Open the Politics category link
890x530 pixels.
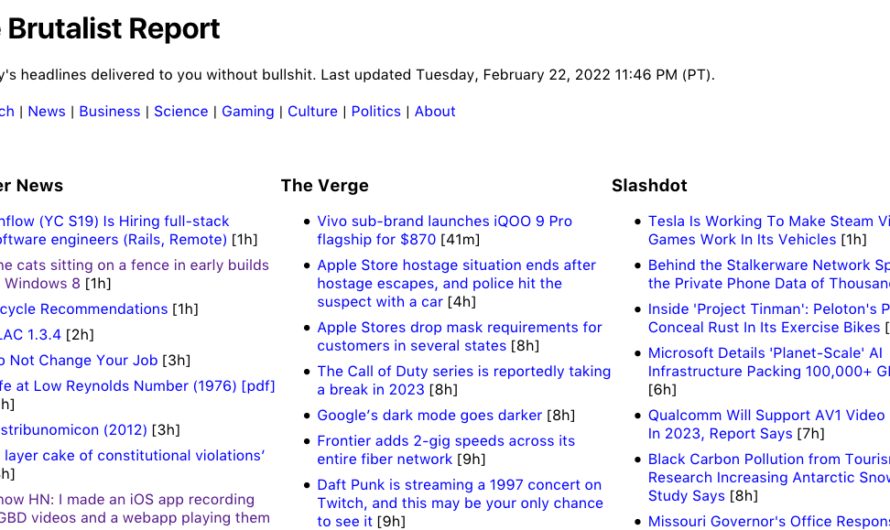coord(376,111)
